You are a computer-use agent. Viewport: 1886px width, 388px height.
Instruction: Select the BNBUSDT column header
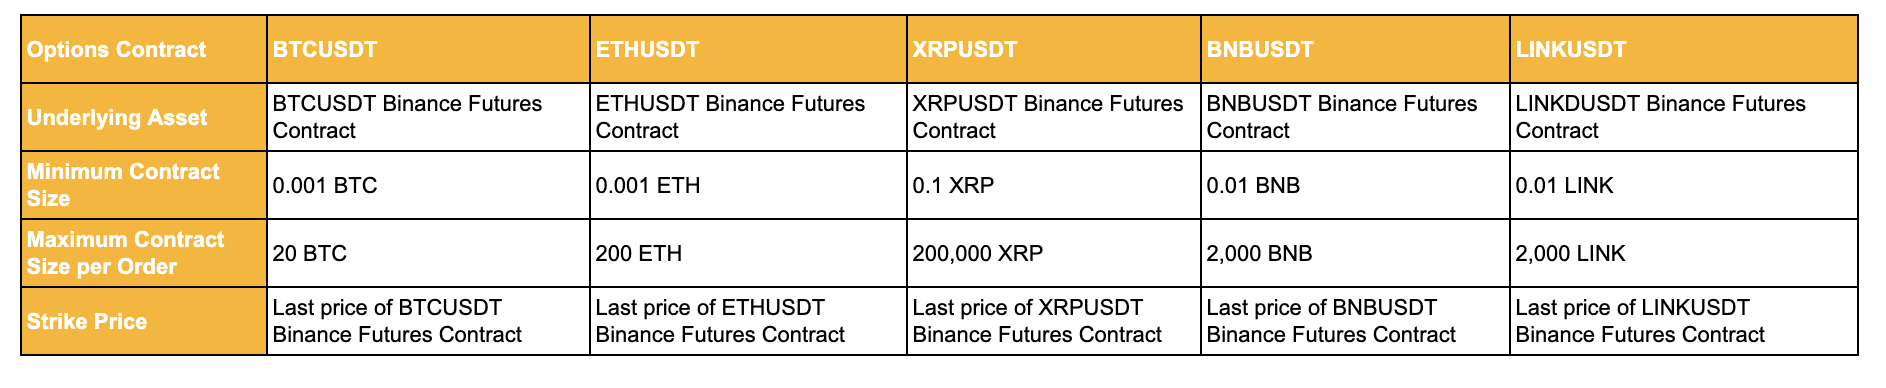pyautogui.click(x=1356, y=49)
